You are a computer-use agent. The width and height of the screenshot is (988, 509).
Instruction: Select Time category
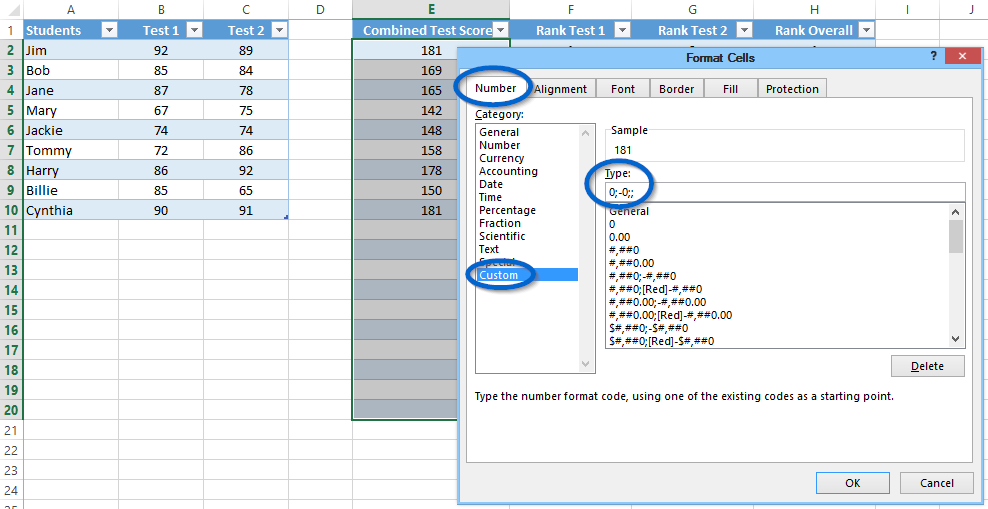pos(491,197)
